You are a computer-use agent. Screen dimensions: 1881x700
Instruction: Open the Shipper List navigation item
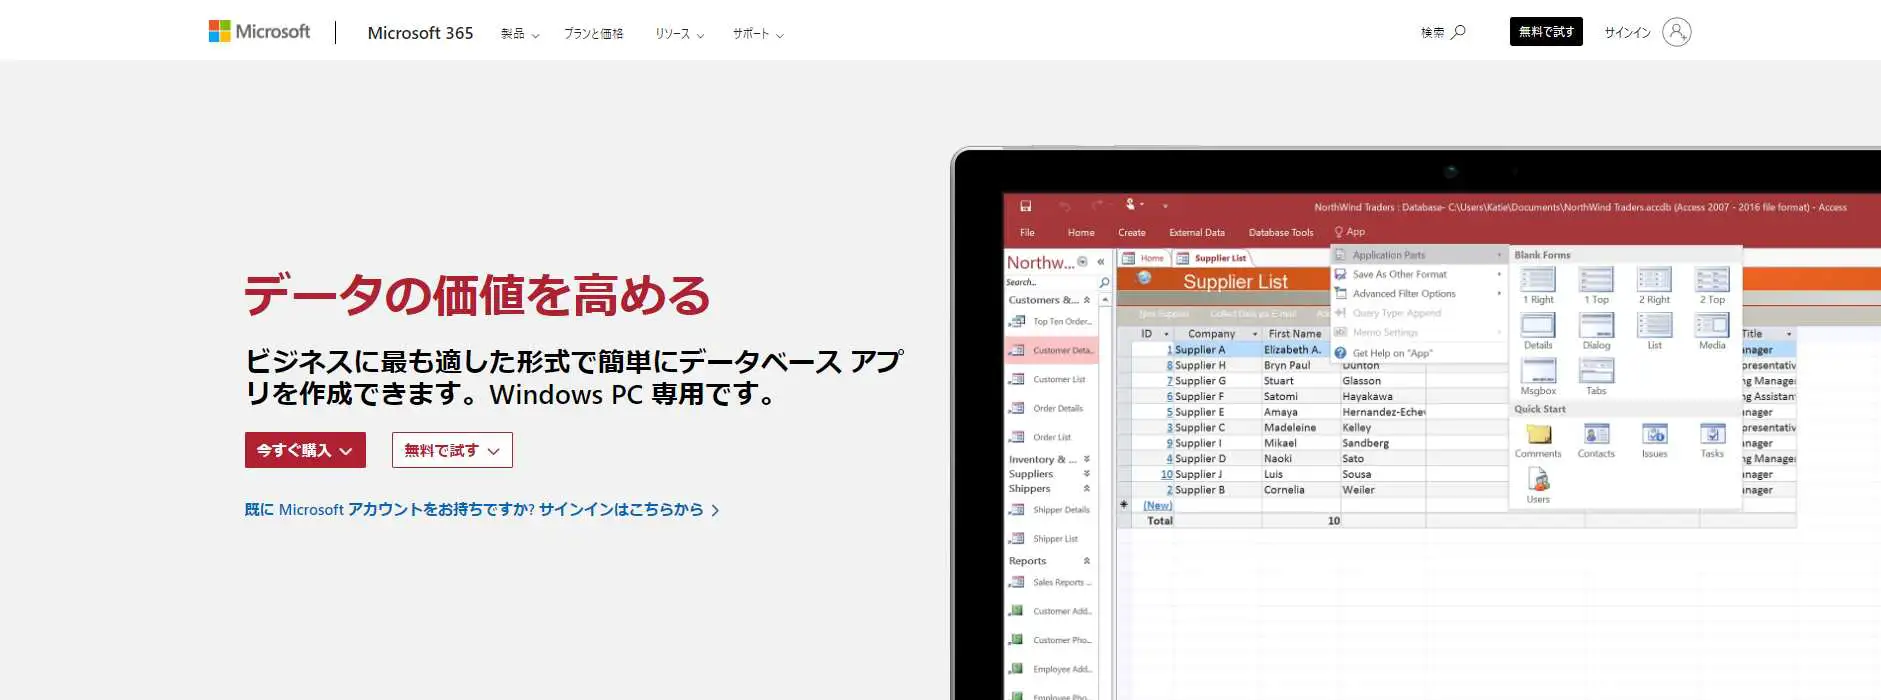(1051, 538)
